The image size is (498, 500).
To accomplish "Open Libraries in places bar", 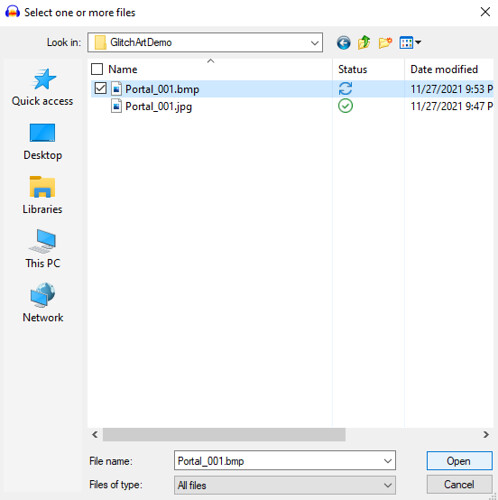I will click(42, 195).
